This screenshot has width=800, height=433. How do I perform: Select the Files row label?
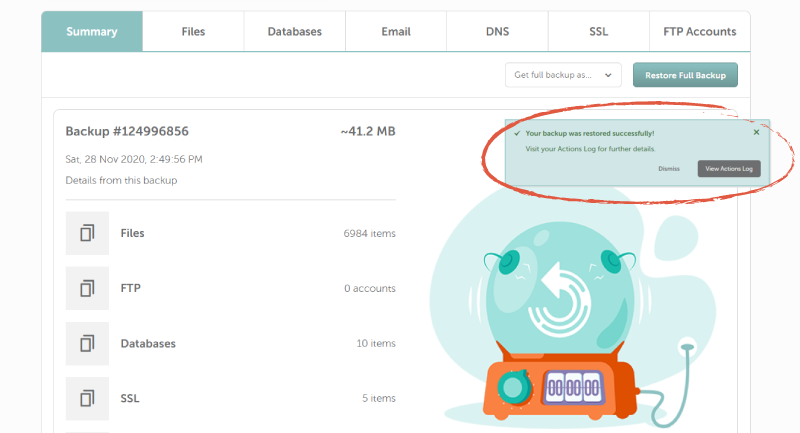point(133,233)
